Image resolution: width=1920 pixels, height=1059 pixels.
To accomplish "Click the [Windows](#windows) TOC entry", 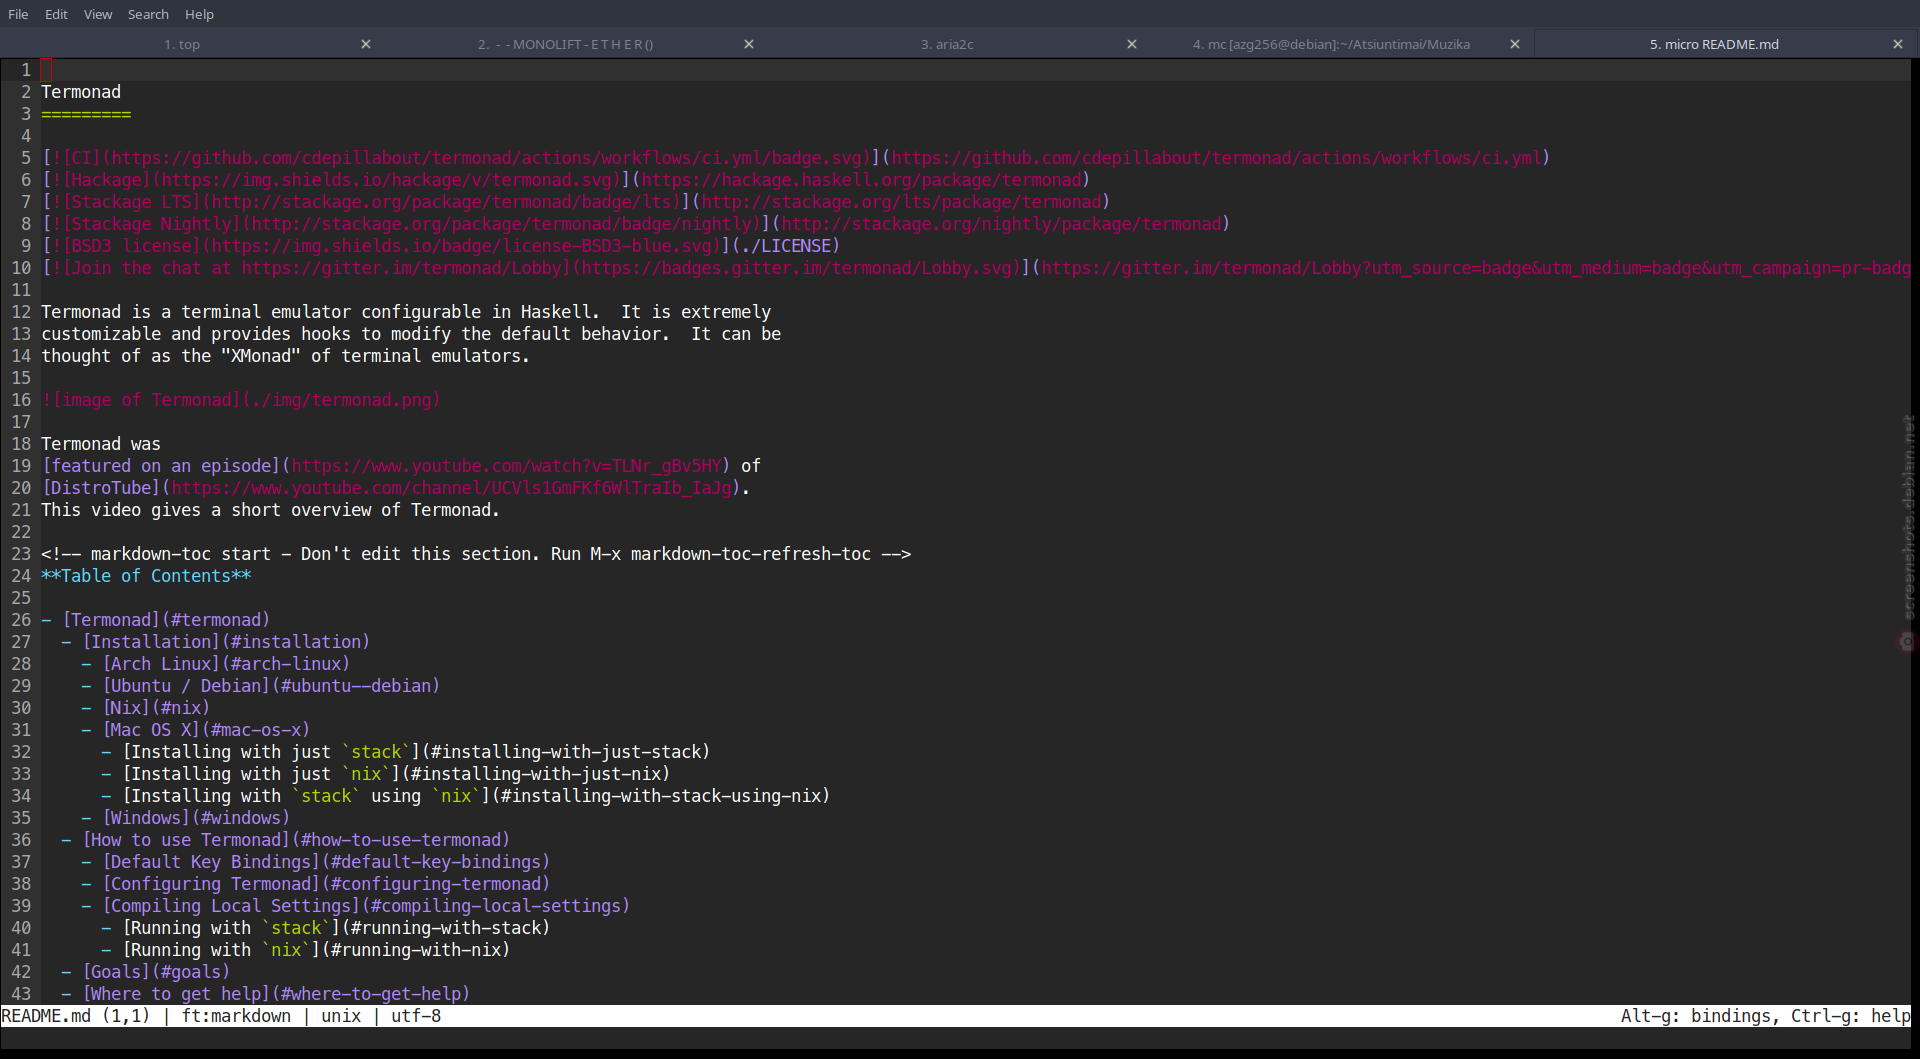I will [x=196, y=818].
